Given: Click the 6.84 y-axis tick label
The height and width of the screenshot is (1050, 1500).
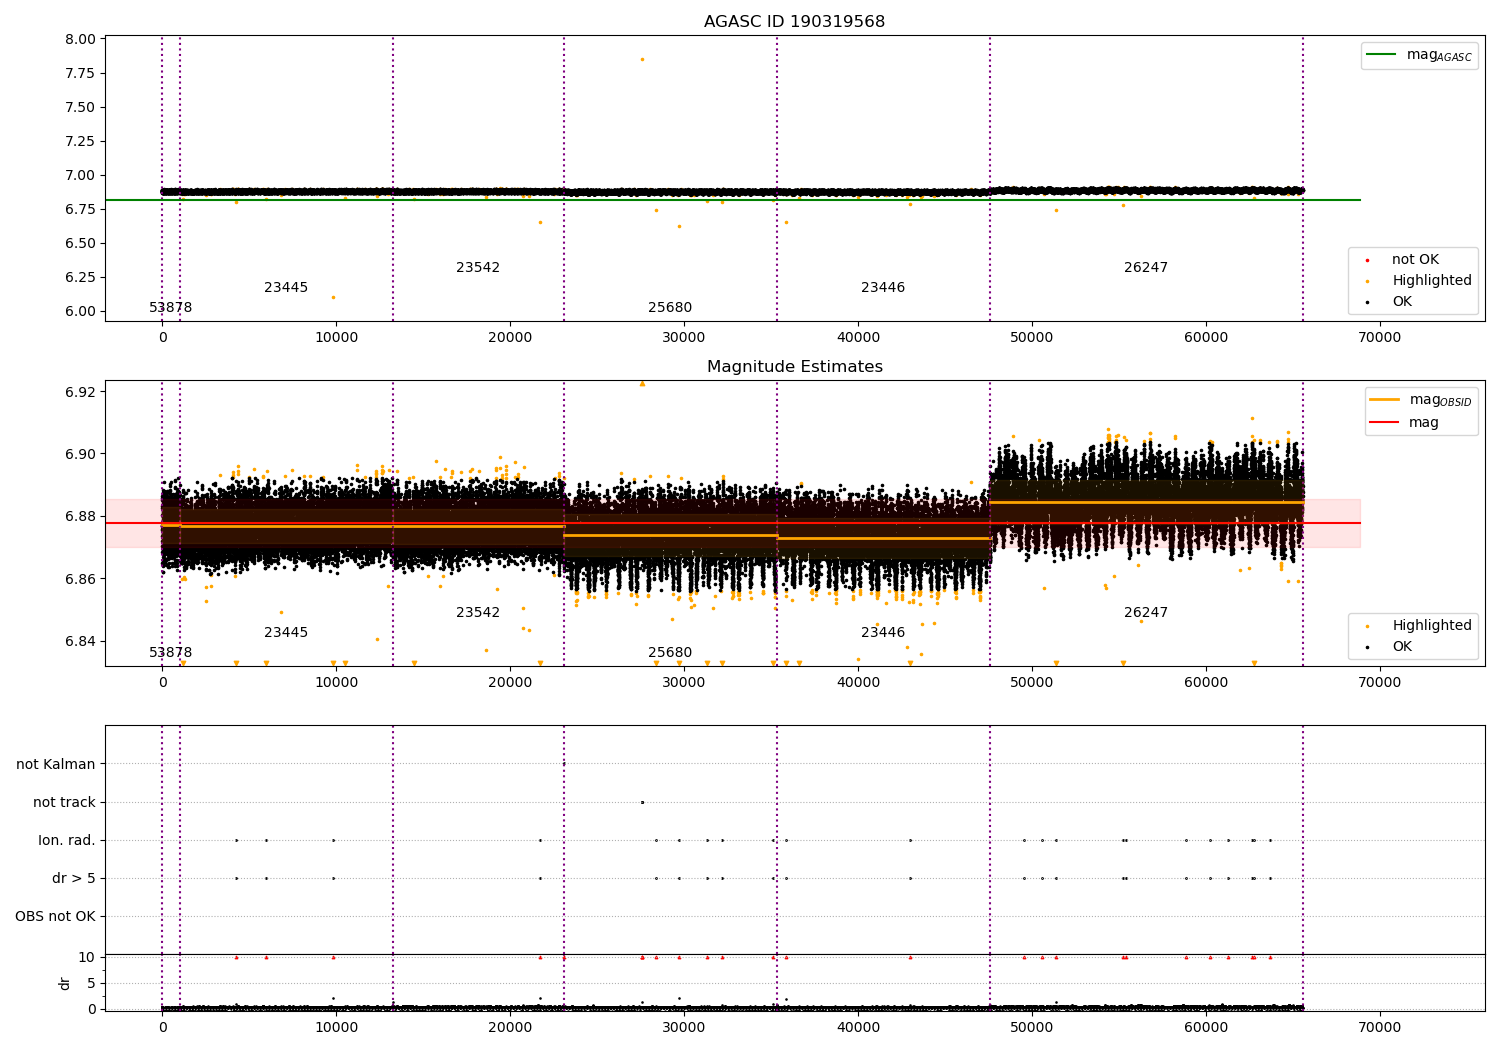Looking at the screenshot, I should 80,642.
